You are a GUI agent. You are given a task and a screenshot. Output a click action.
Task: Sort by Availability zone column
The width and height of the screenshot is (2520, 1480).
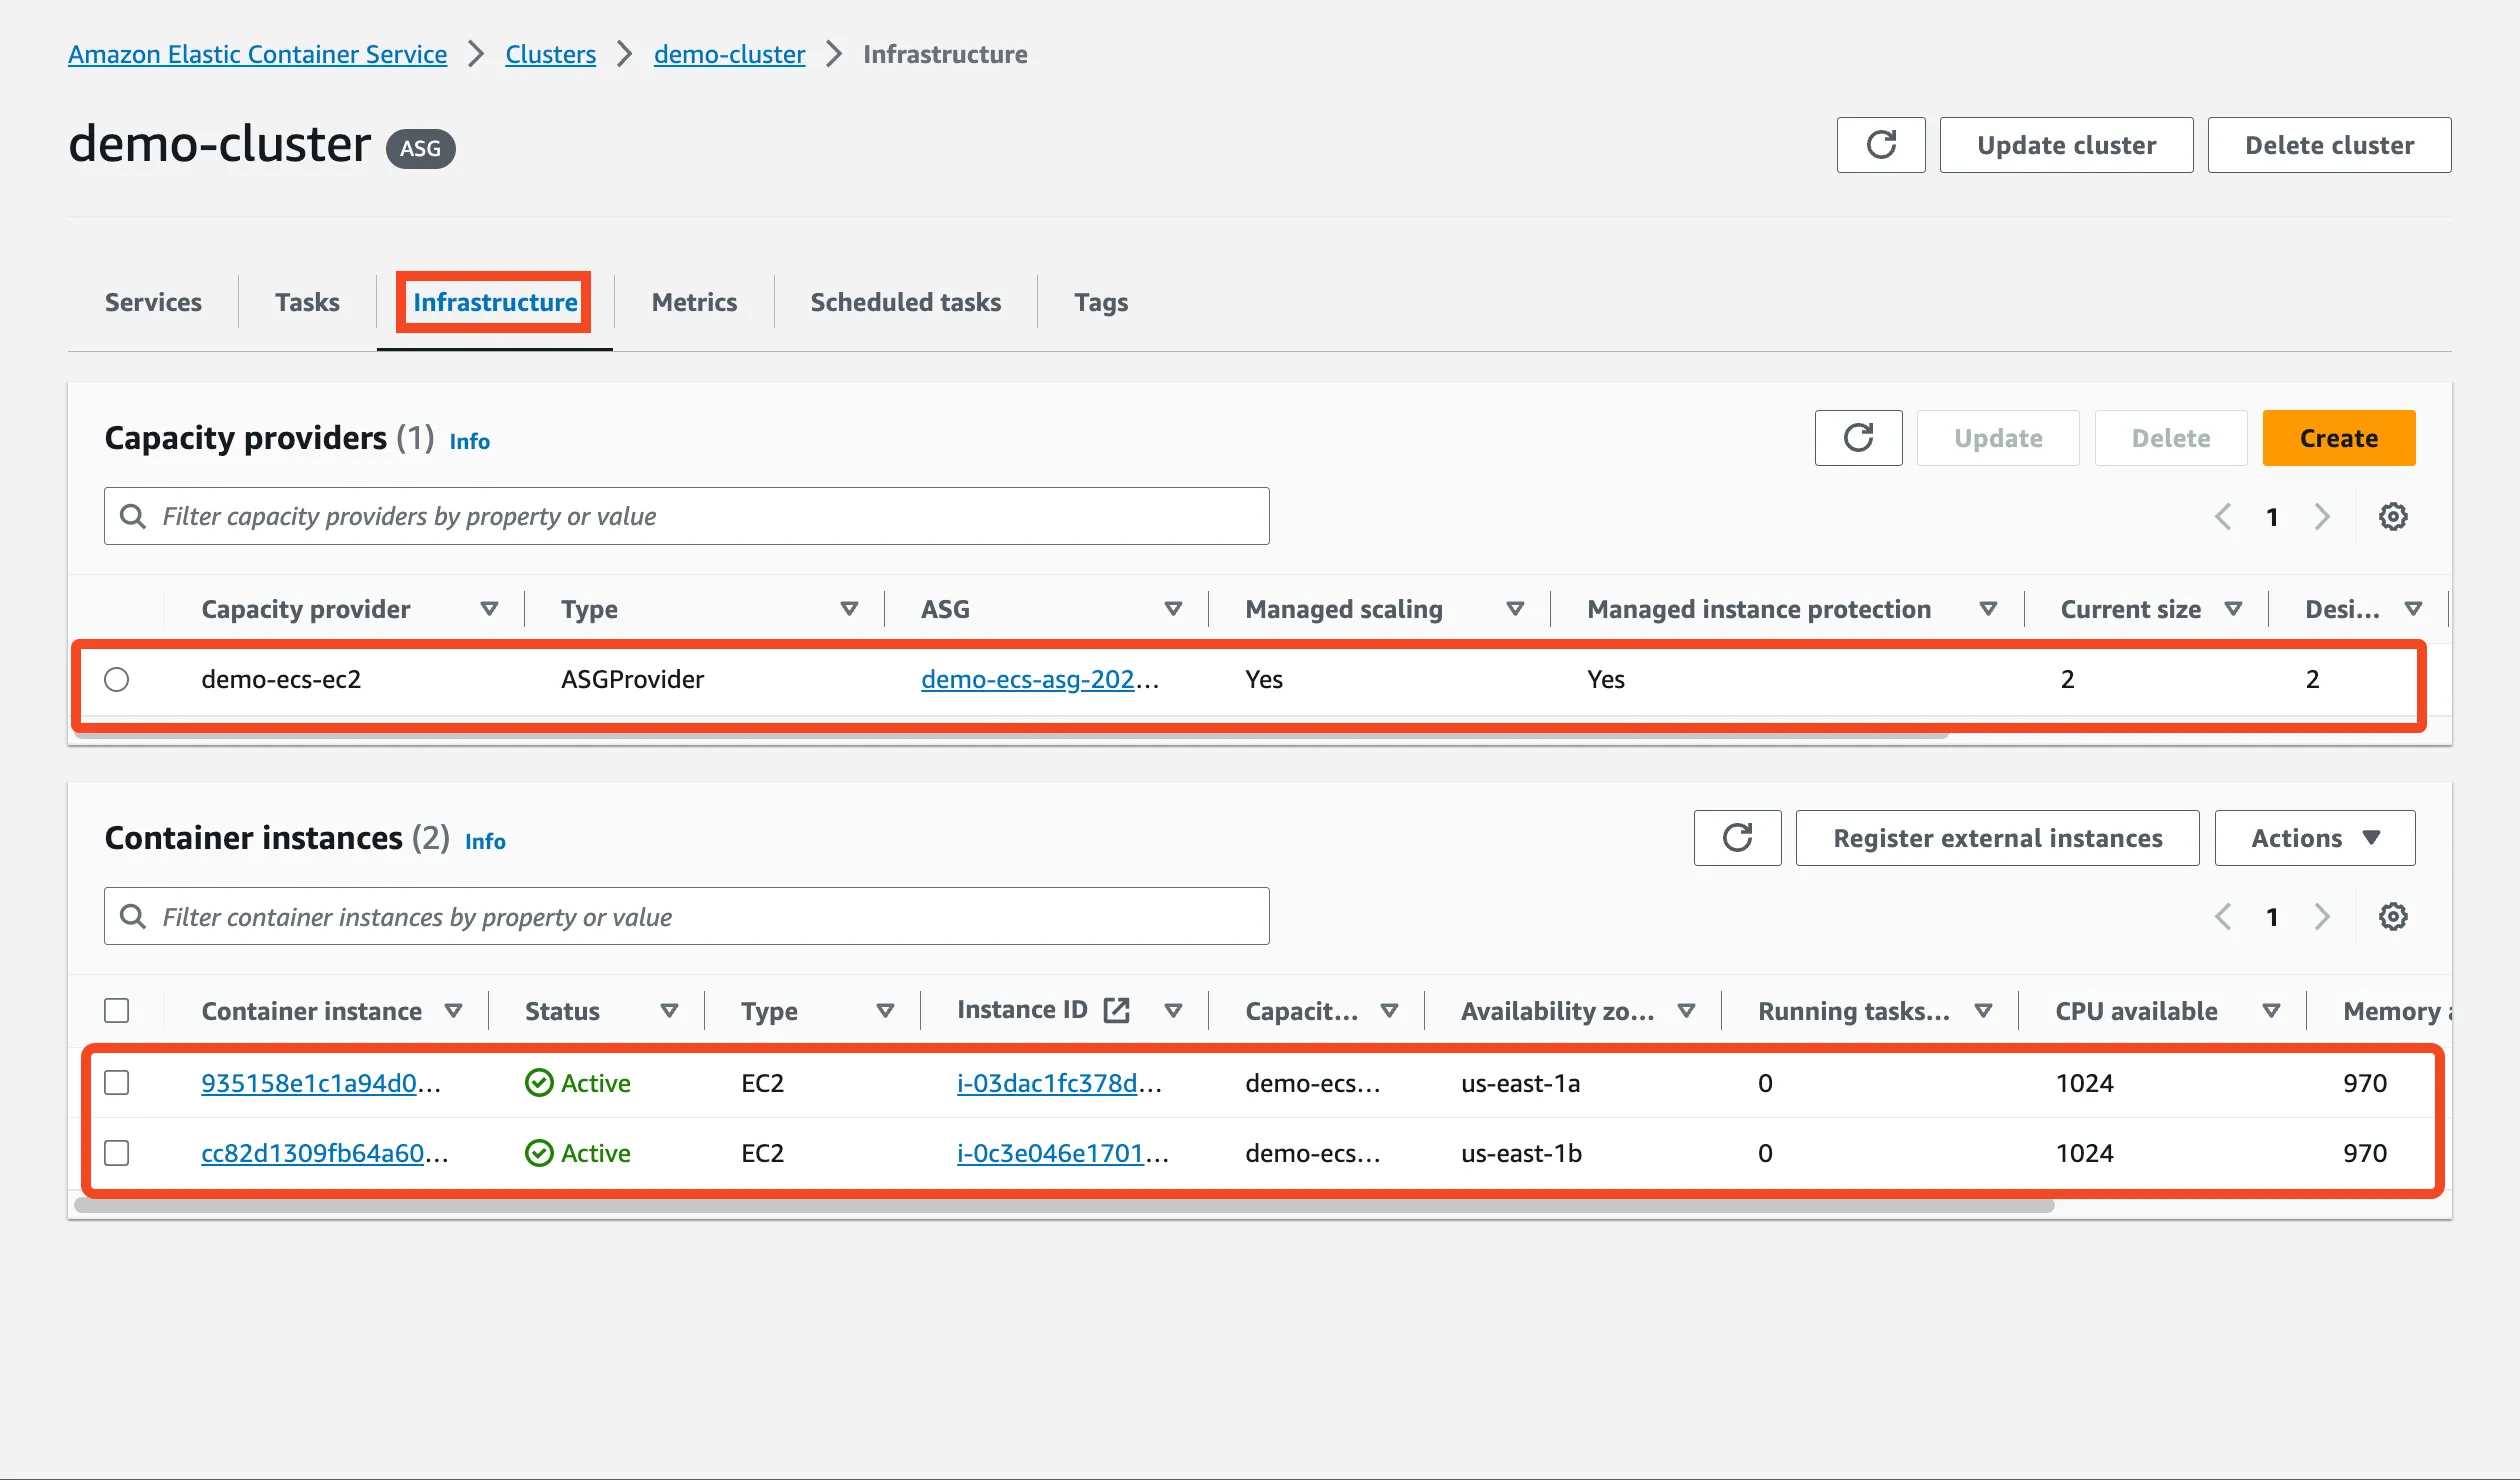pyautogui.click(x=1686, y=1011)
